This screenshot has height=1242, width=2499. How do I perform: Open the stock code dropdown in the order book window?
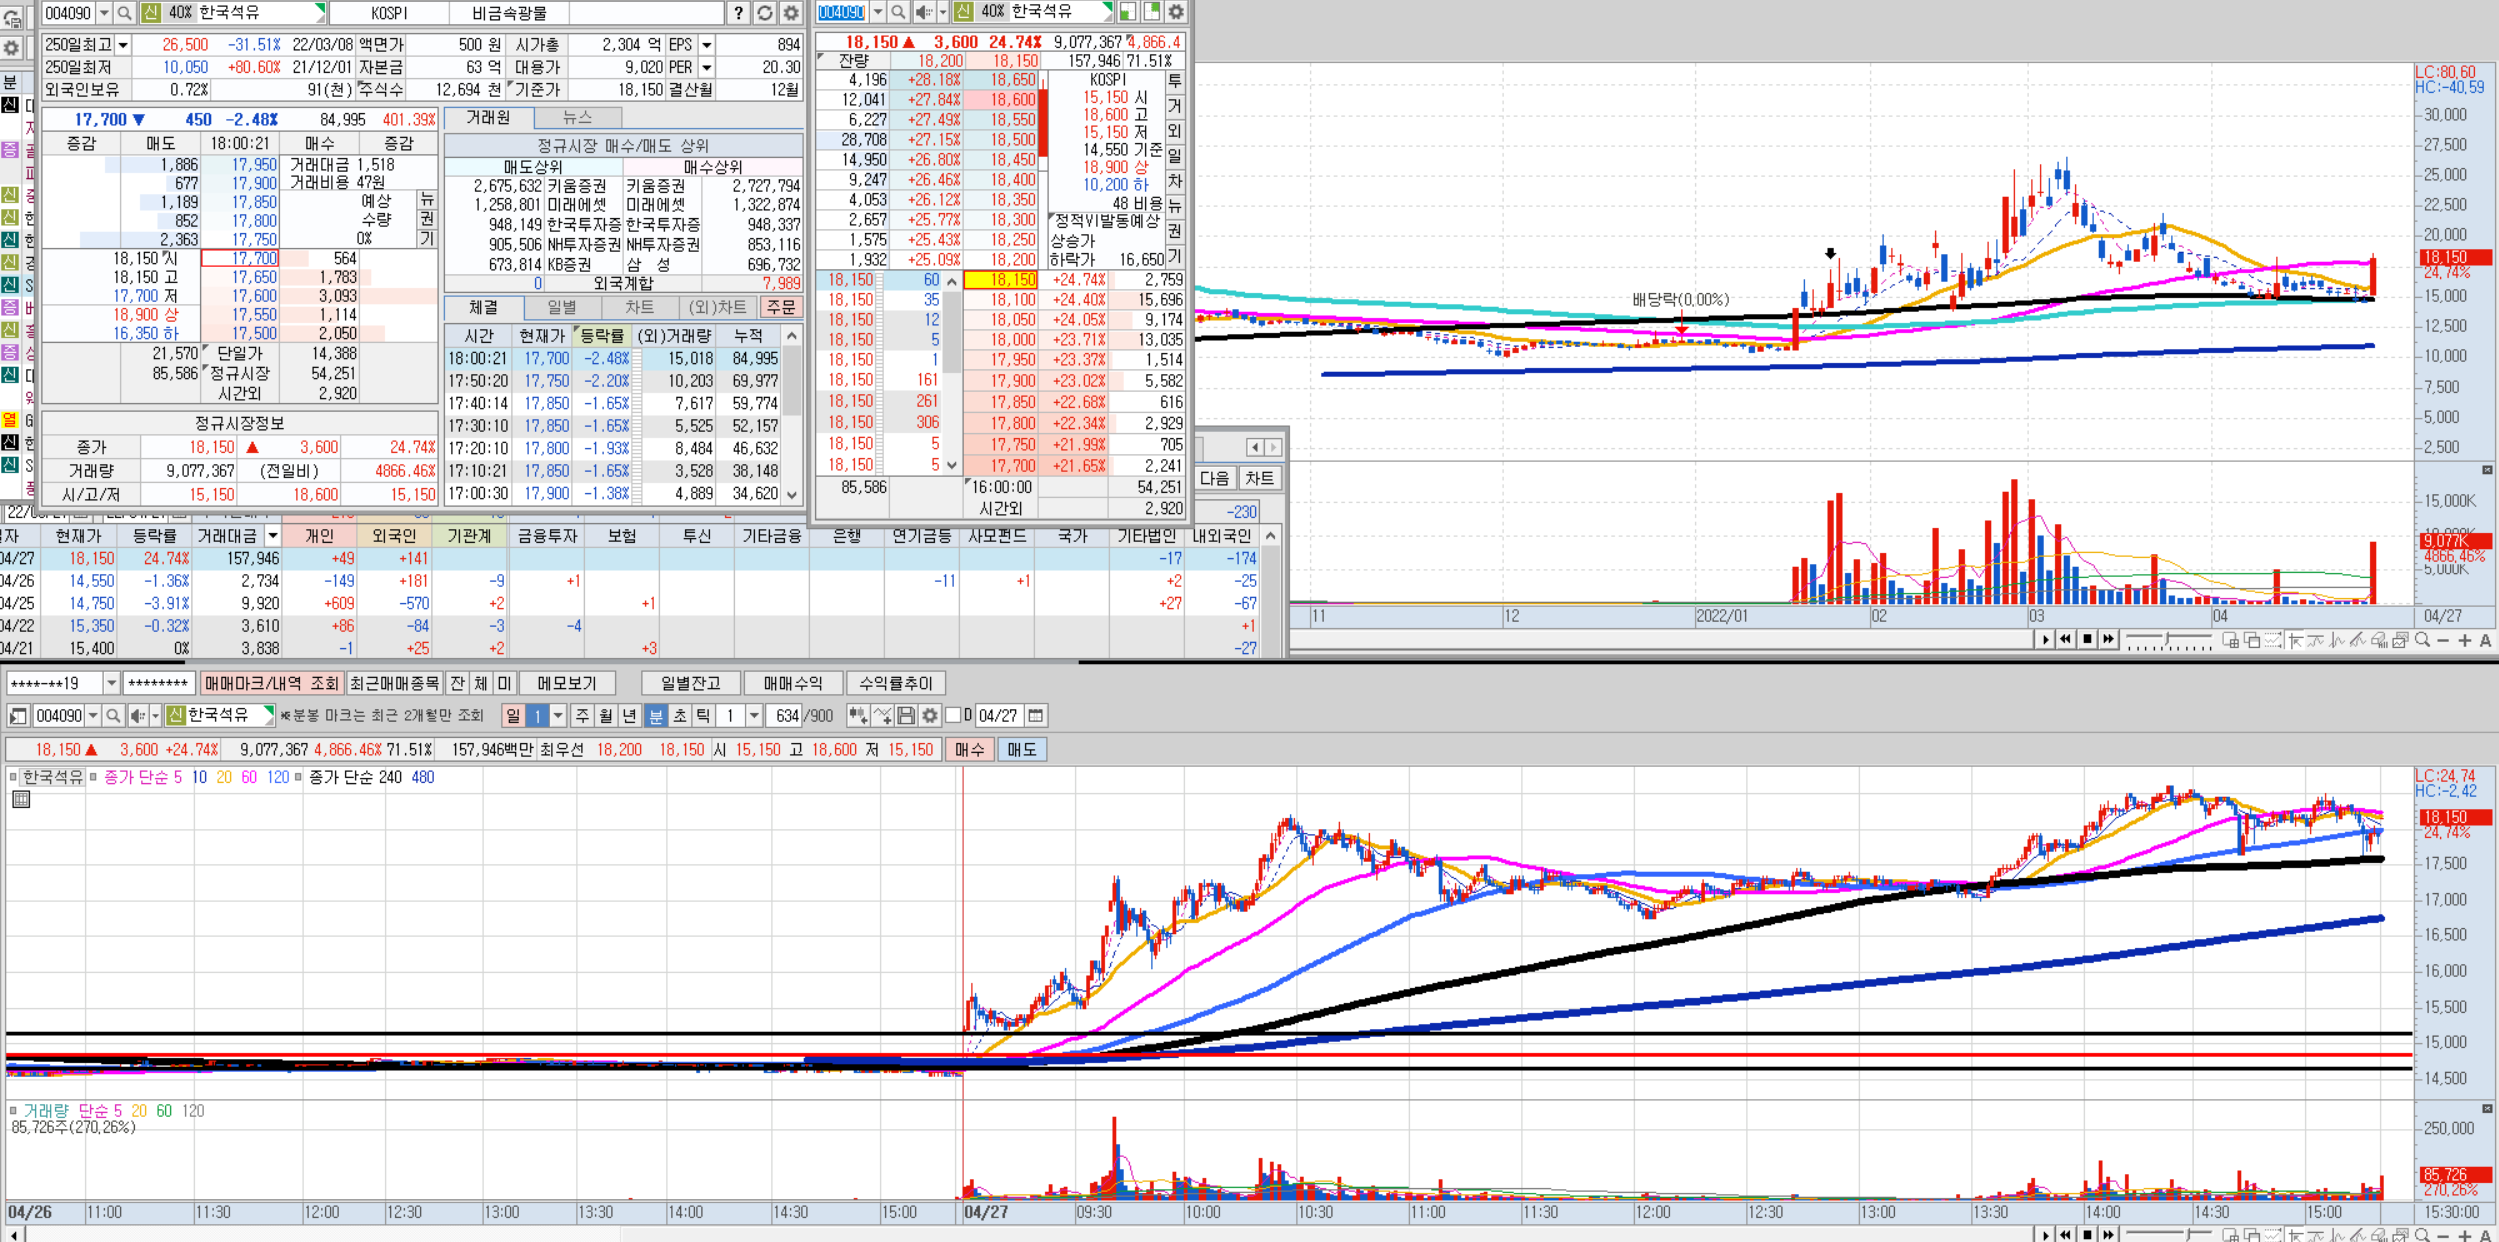click(877, 12)
